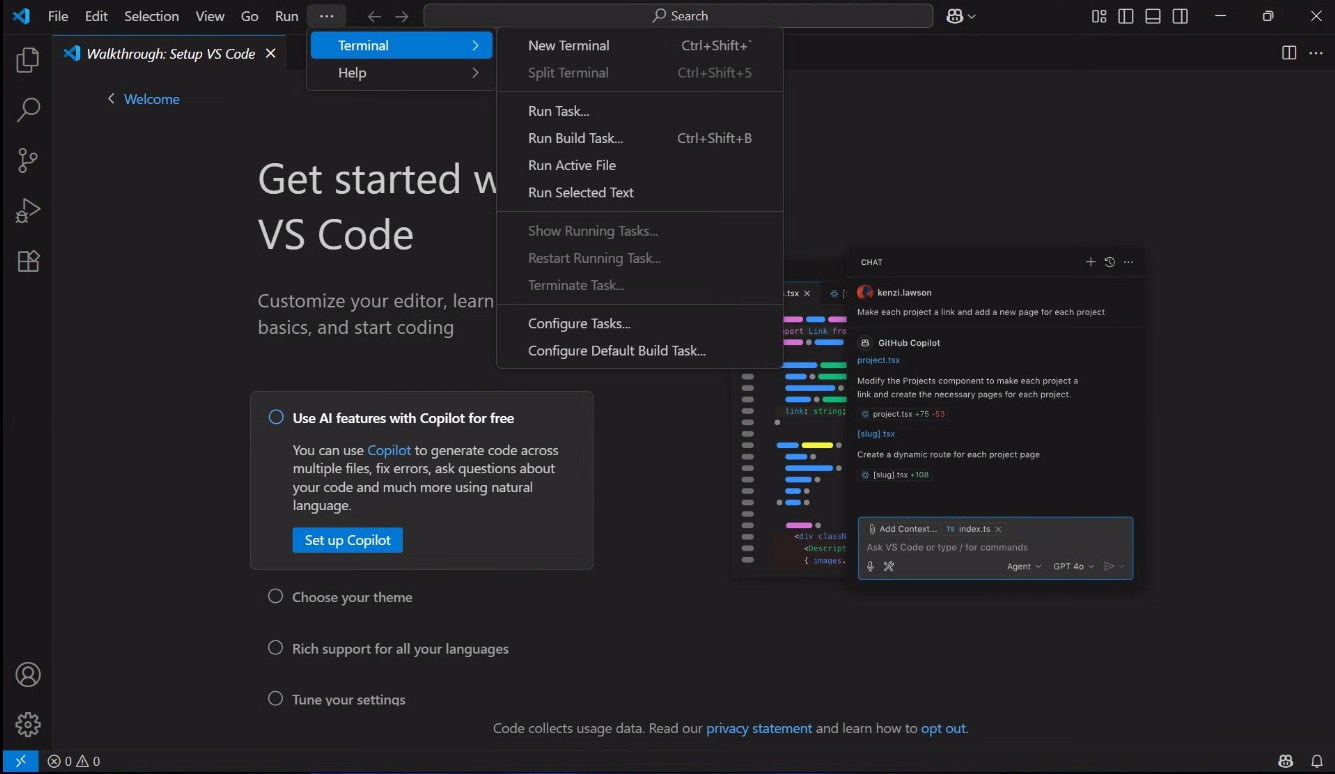Split the editor right
Image resolution: width=1335 pixels, height=774 pixels.
1289,53
